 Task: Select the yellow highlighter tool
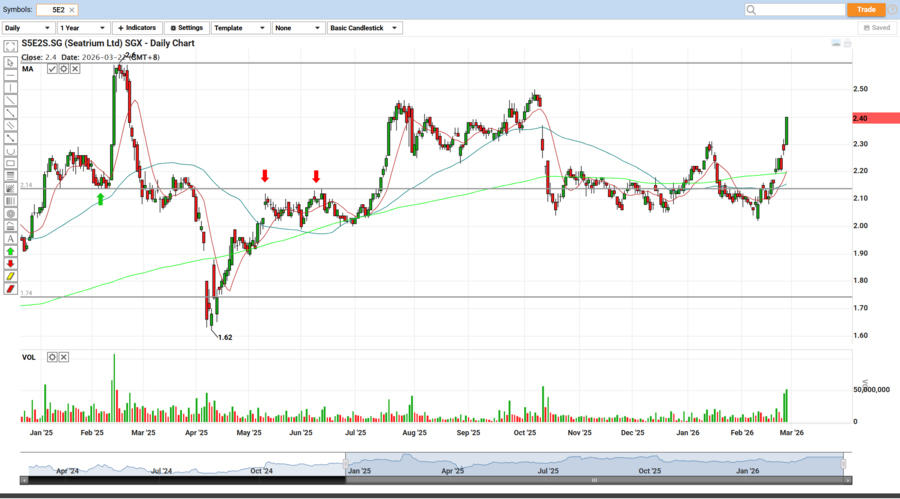click(x=10, y=276)
